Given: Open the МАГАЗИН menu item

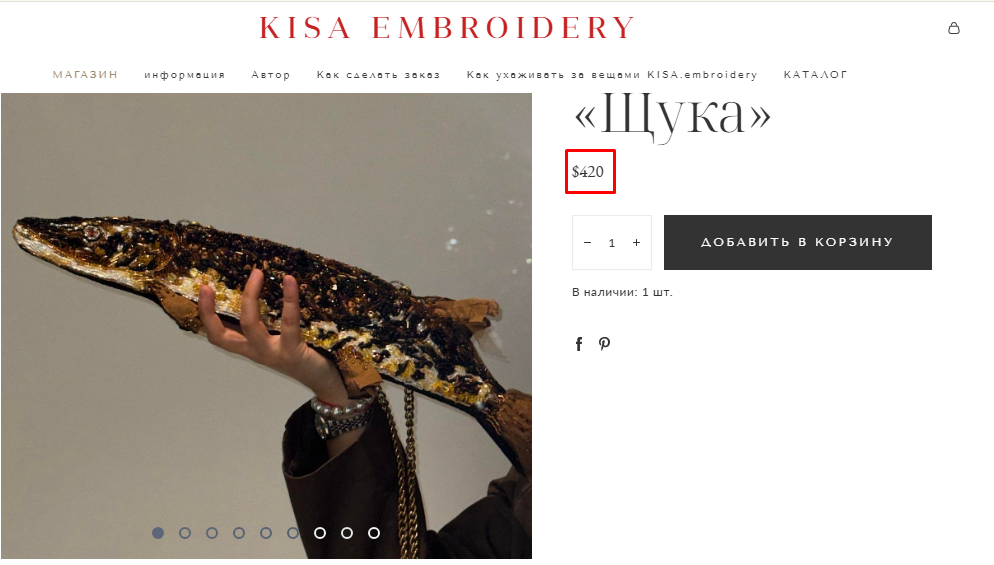Looking at the screenshot, I should click(x=85, y=74).
